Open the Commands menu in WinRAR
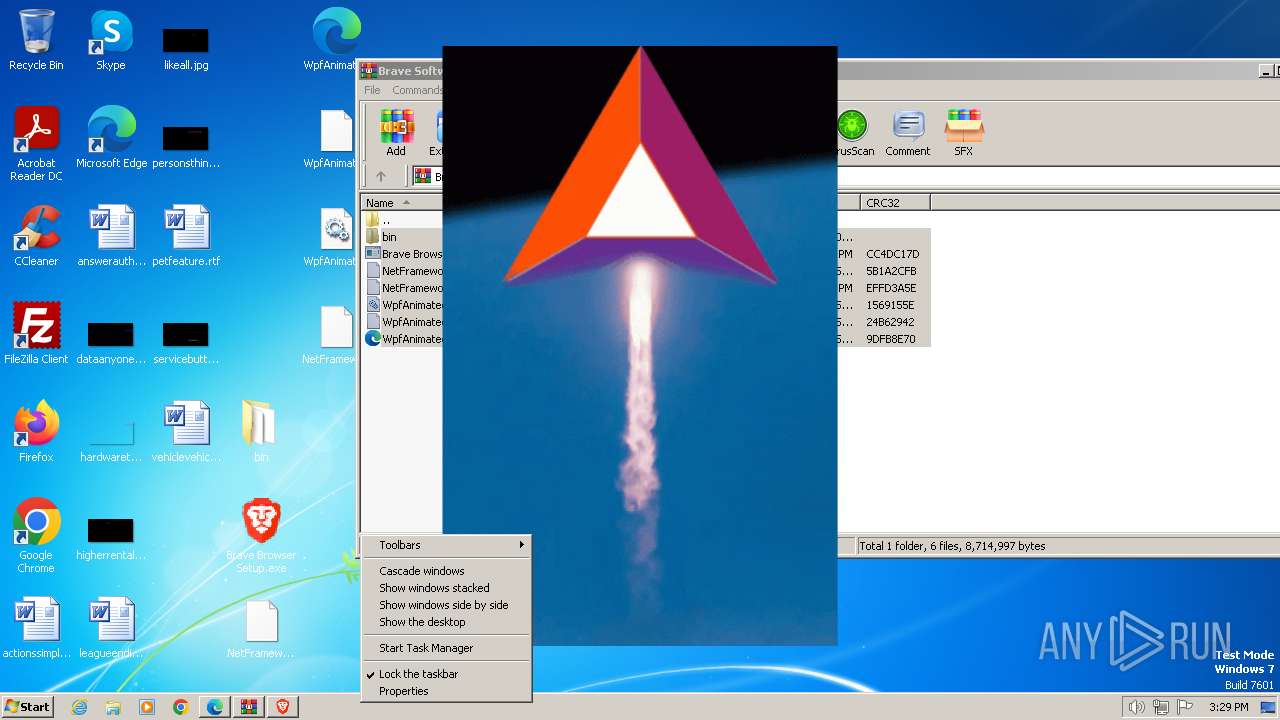1280x720 pixels. coord(417,90)
